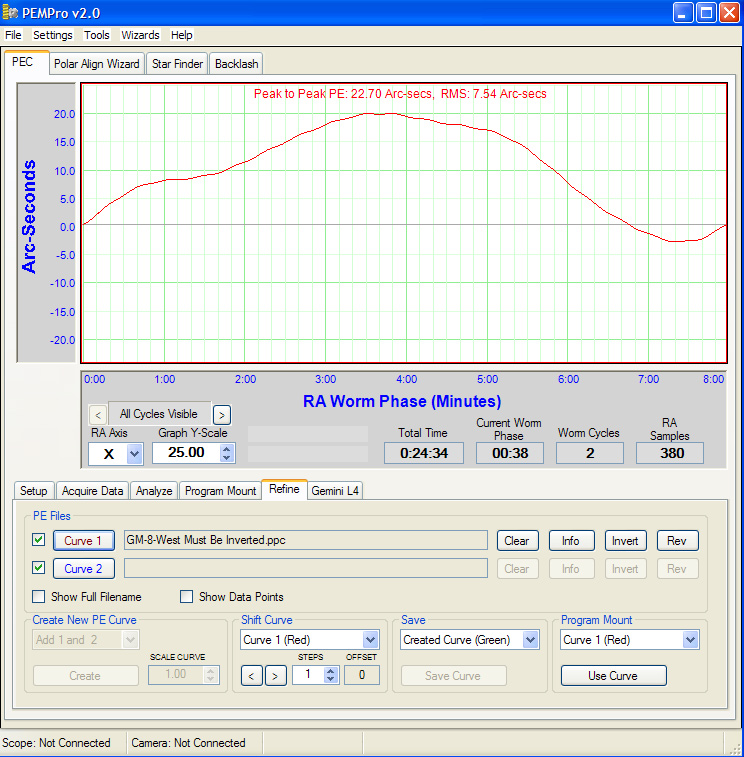This screenshot has width=744, height=757.
Task: Click the STEPS value field
Action: click(x=309, y=675)
